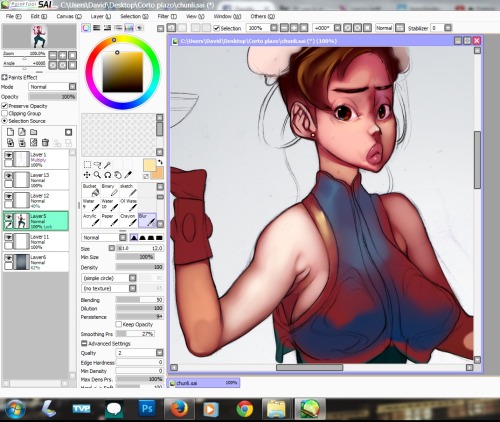
Task: Select the Selection Source radio button
Action: (x=5, y=121)
